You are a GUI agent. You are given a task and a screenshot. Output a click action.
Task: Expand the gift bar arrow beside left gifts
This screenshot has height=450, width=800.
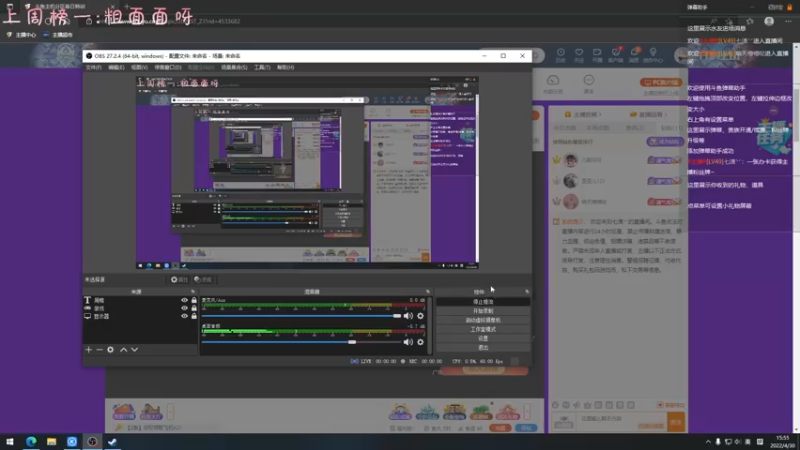coord(170,411)
